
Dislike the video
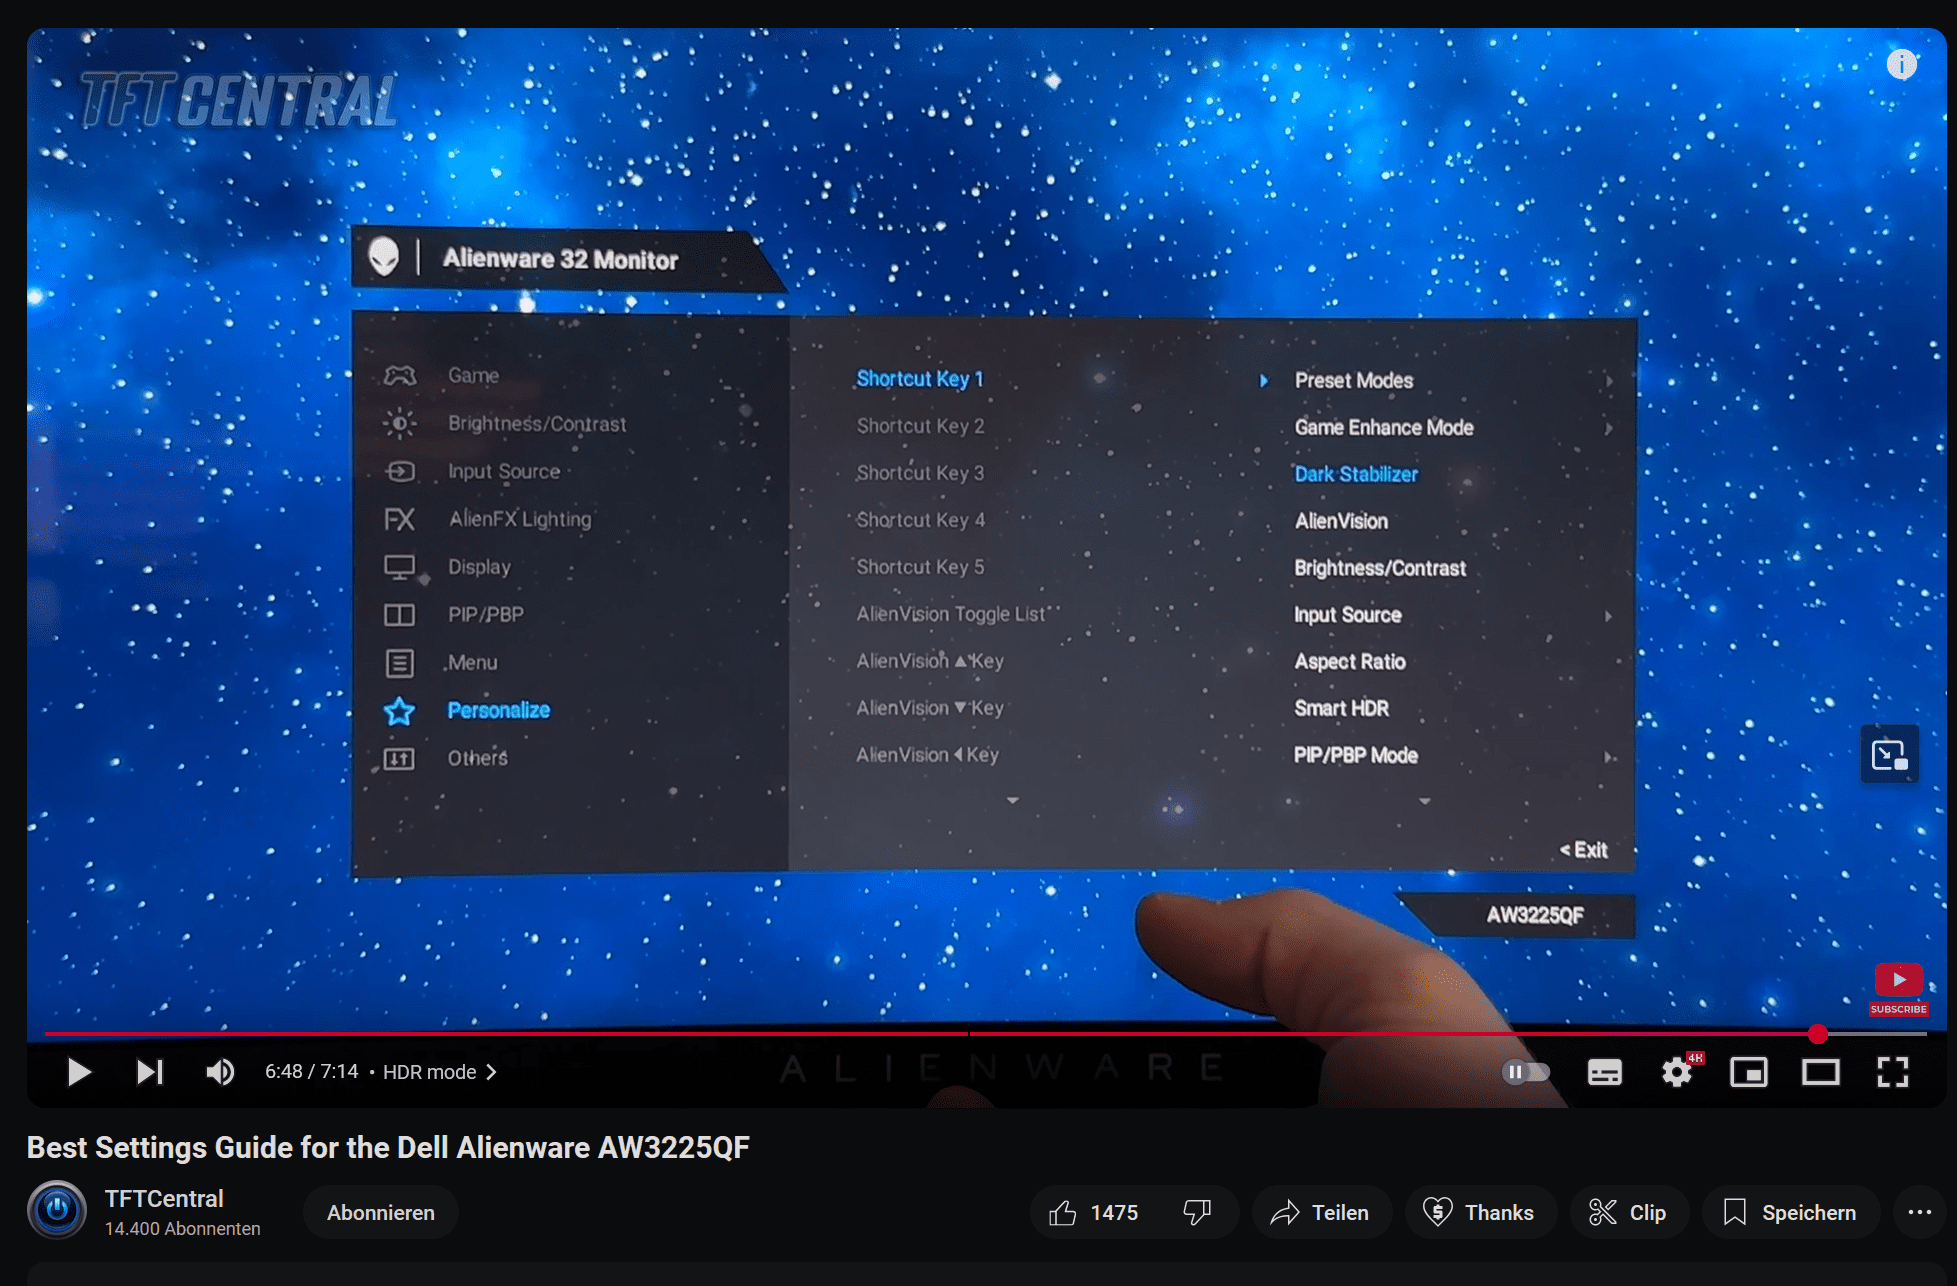(x=1198, y=1212)
